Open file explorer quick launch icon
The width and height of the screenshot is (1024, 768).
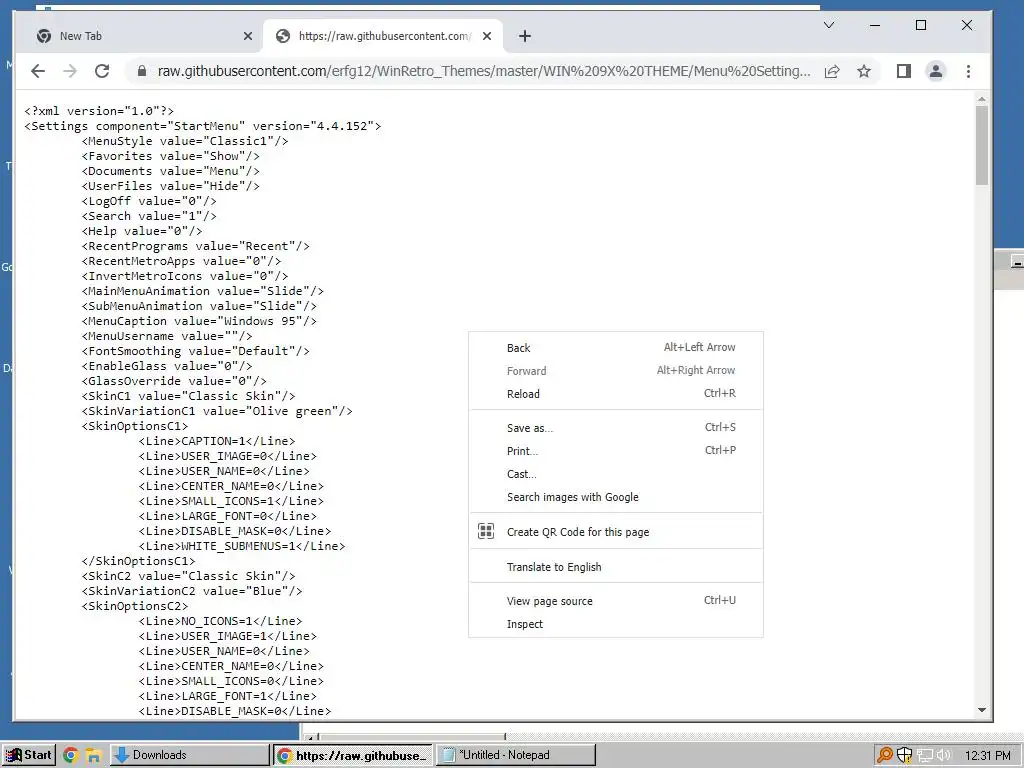93,756
